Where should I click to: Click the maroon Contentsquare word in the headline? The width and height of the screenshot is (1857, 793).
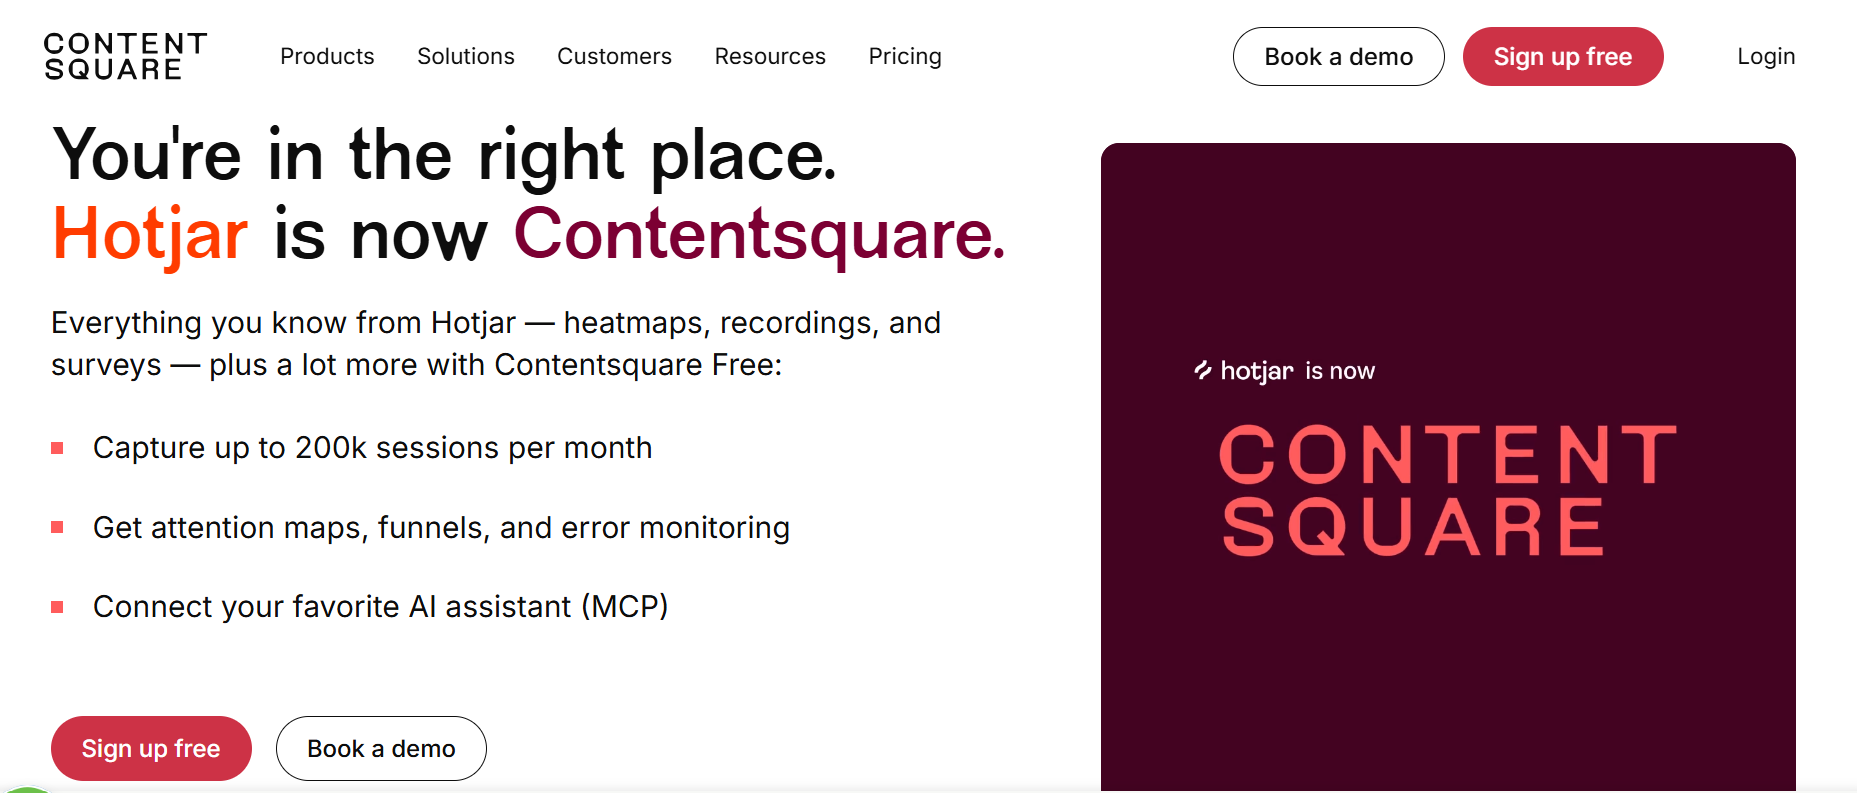760,236
